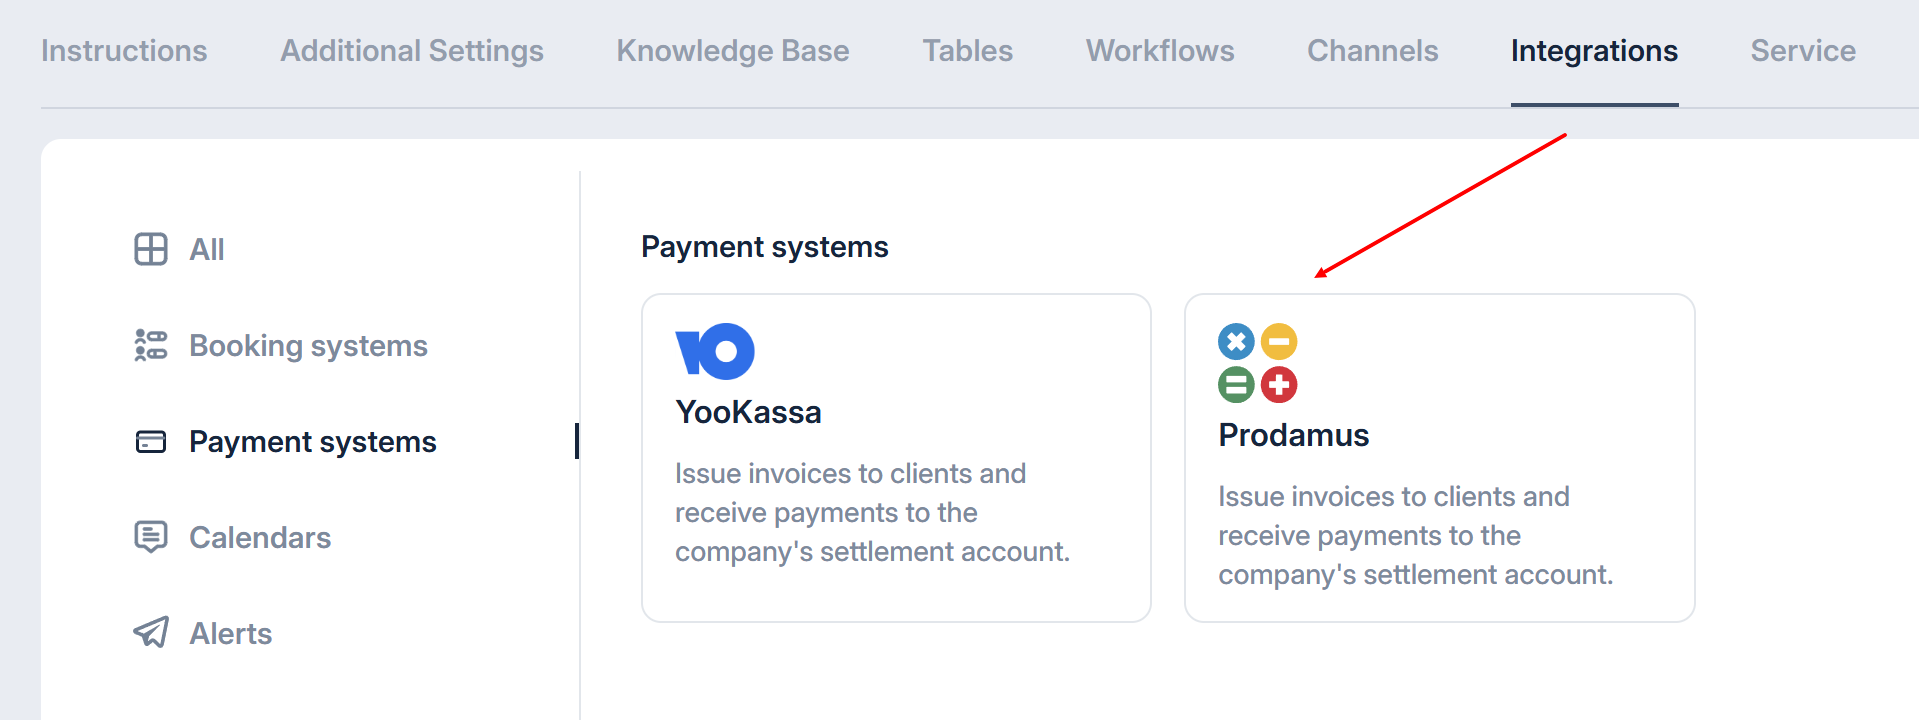
Task: Click the active Integrations tab
Action: [1594, 51]
